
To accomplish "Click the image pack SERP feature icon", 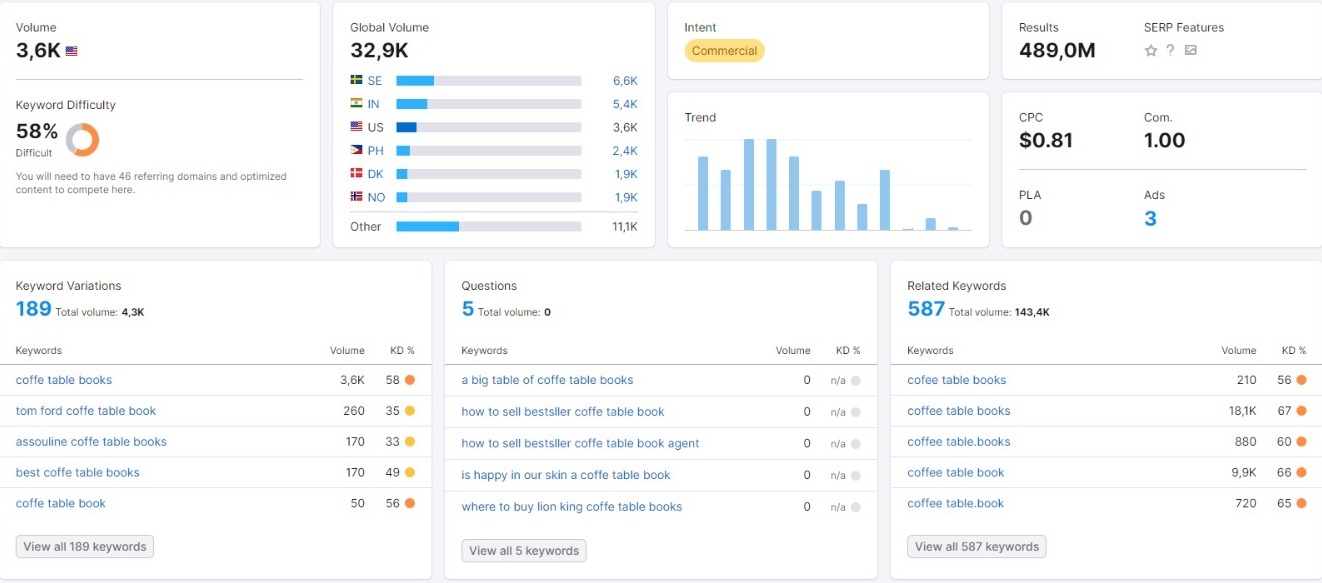I will [1190, 50].
